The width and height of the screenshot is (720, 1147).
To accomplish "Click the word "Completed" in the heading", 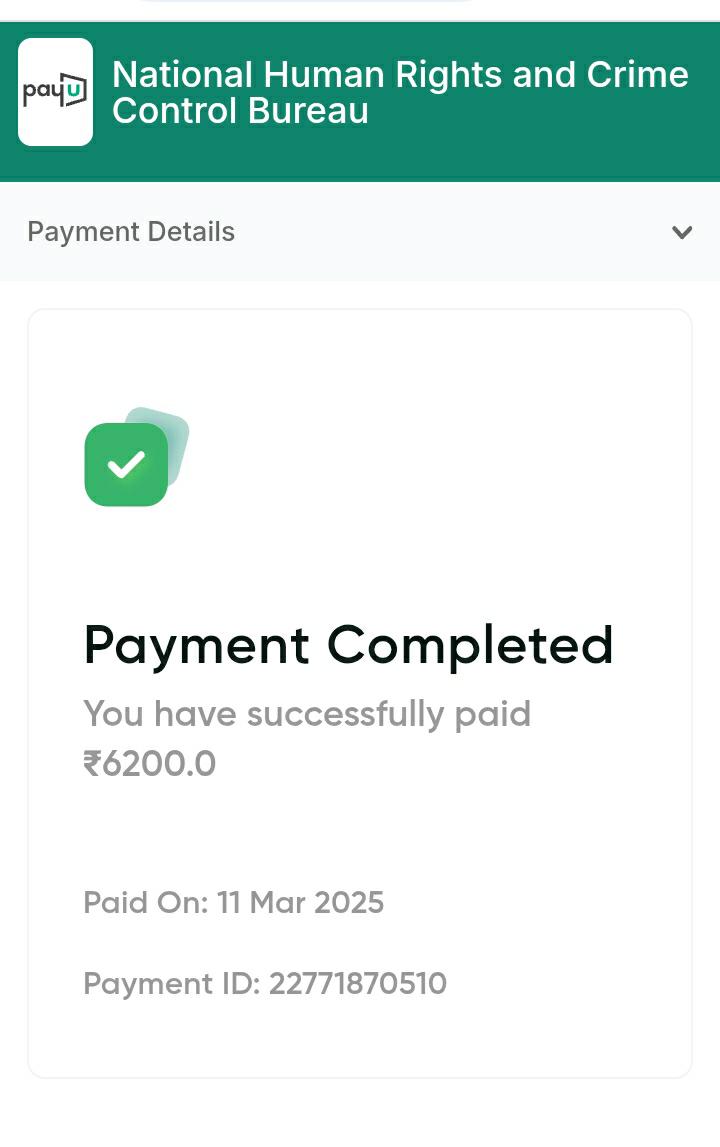I will click(x=470, y=645).
